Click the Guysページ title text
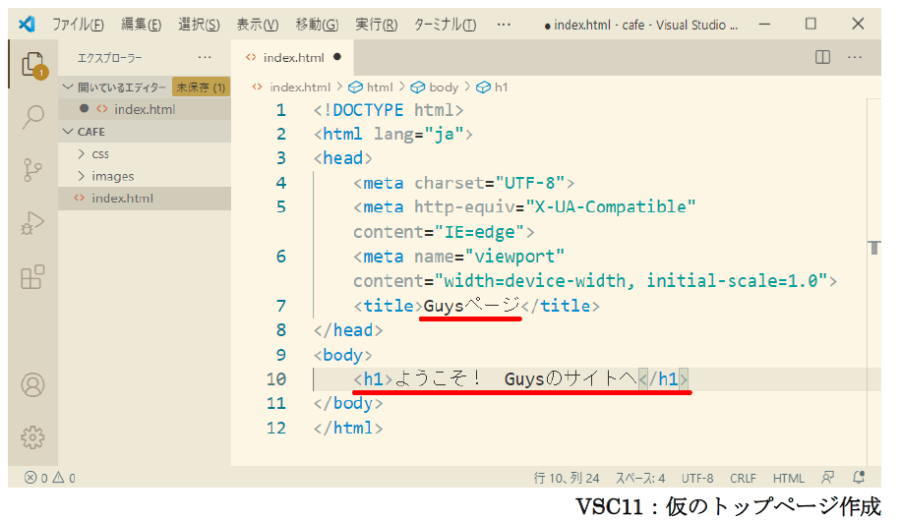The width and height of the screenshot is (900, 520). coord(471,305)
